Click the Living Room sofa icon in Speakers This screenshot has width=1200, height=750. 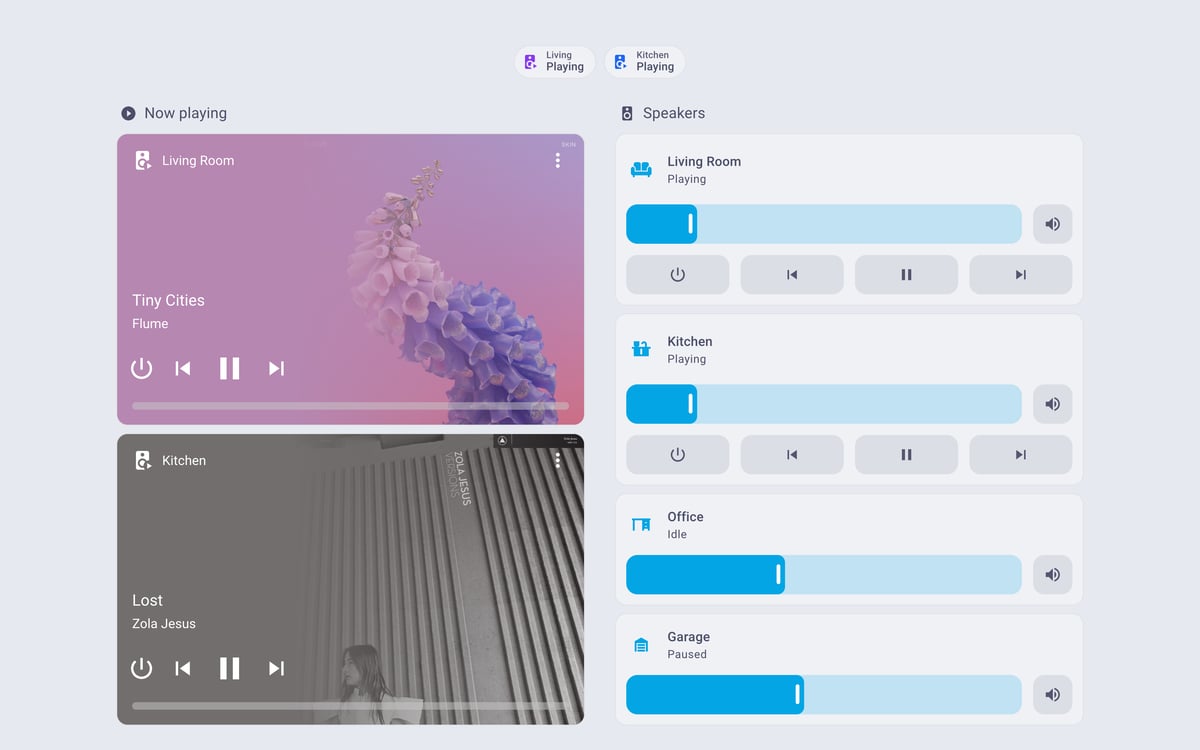[x=641, y=169]
